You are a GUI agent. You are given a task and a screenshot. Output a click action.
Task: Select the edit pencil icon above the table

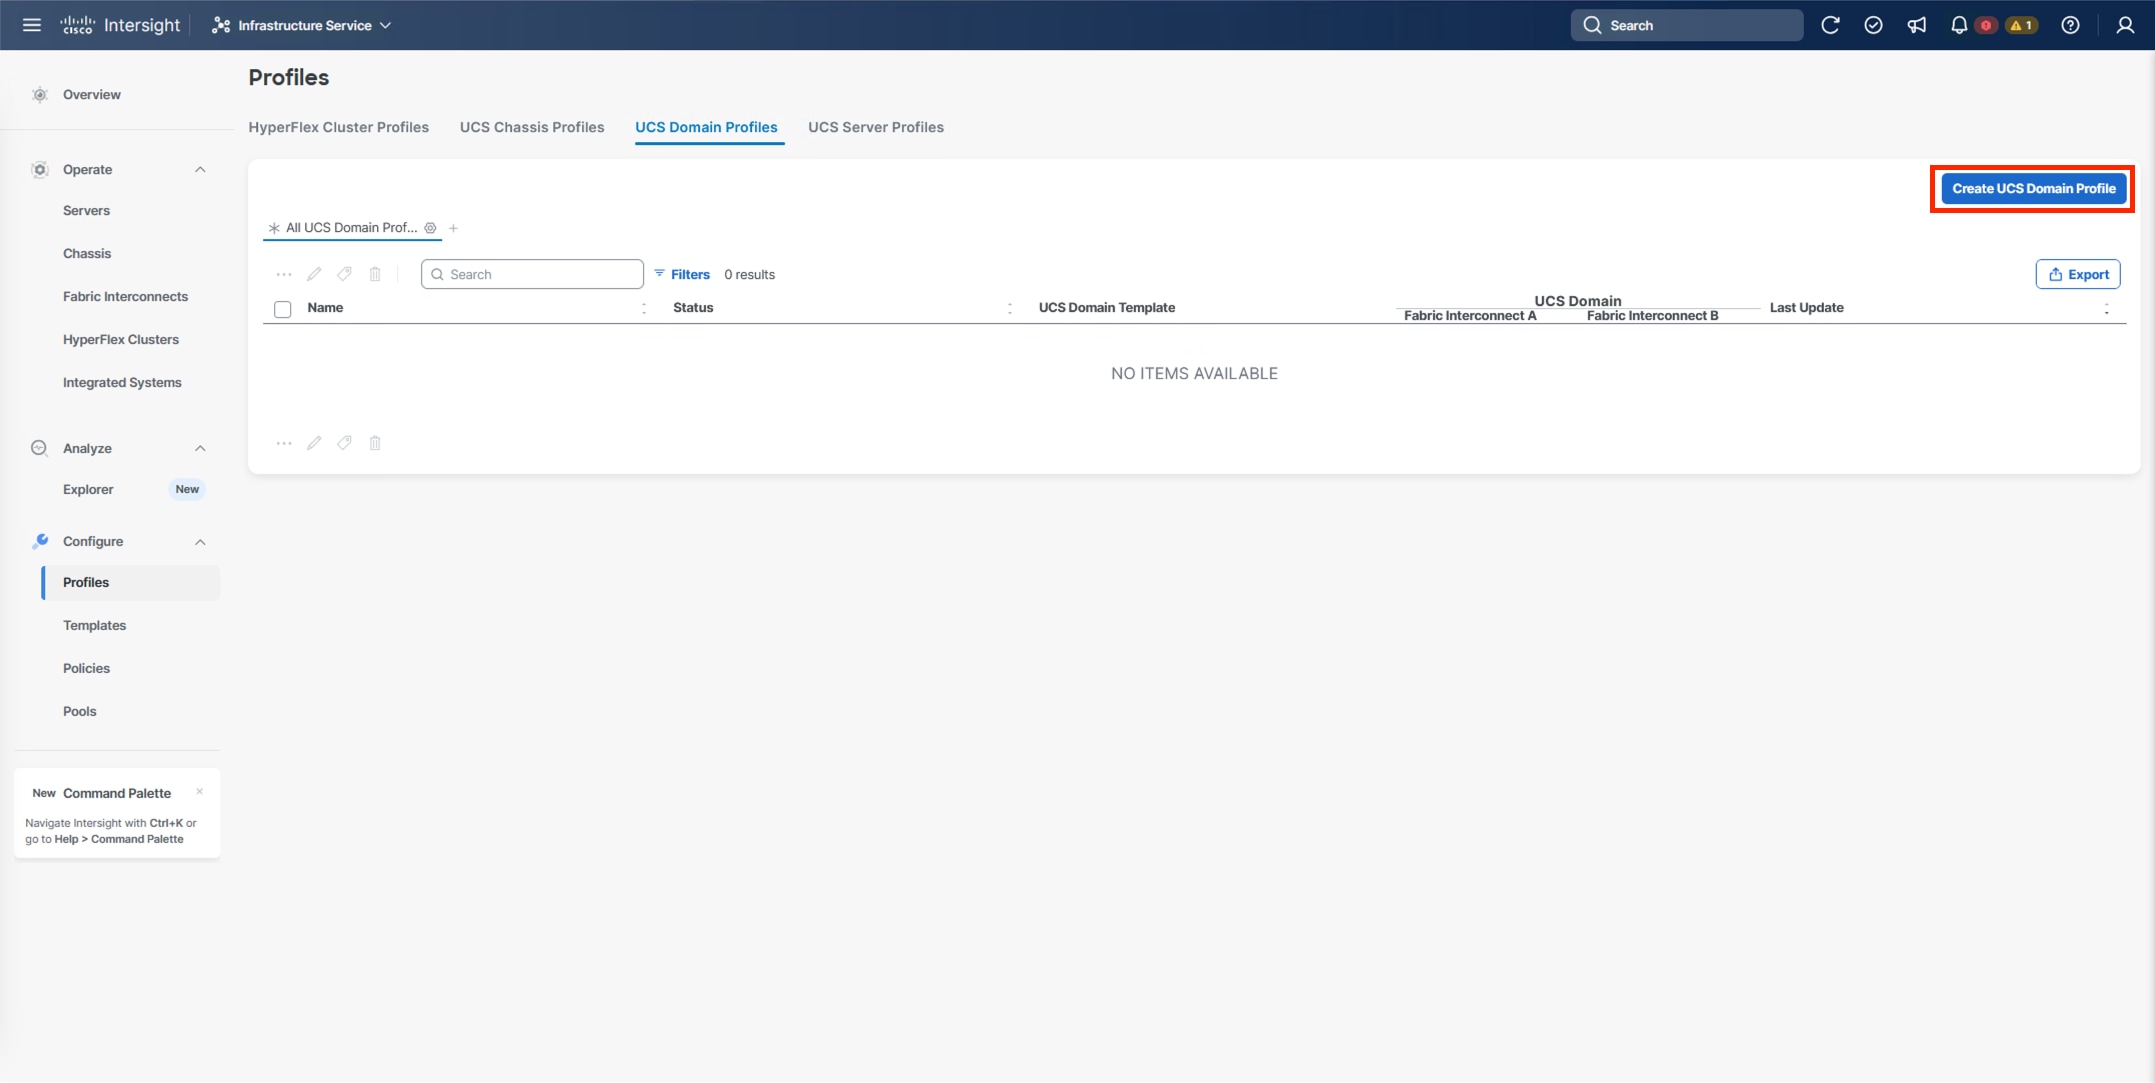tap(314, 274)
